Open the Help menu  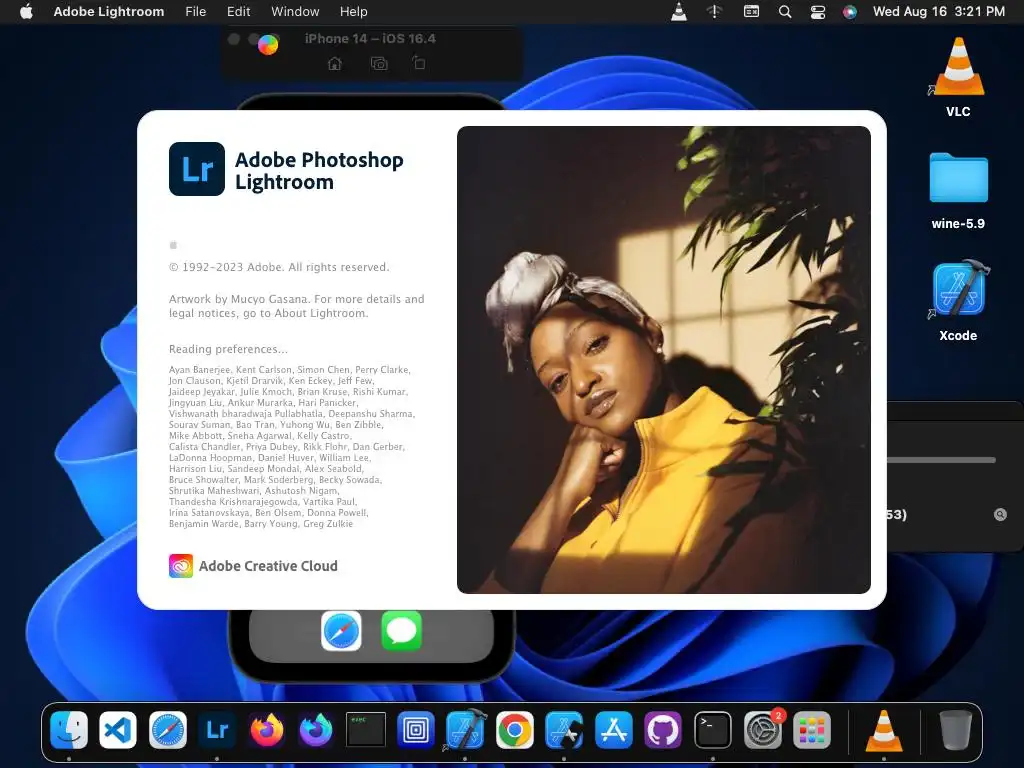[x=353, y=11]
